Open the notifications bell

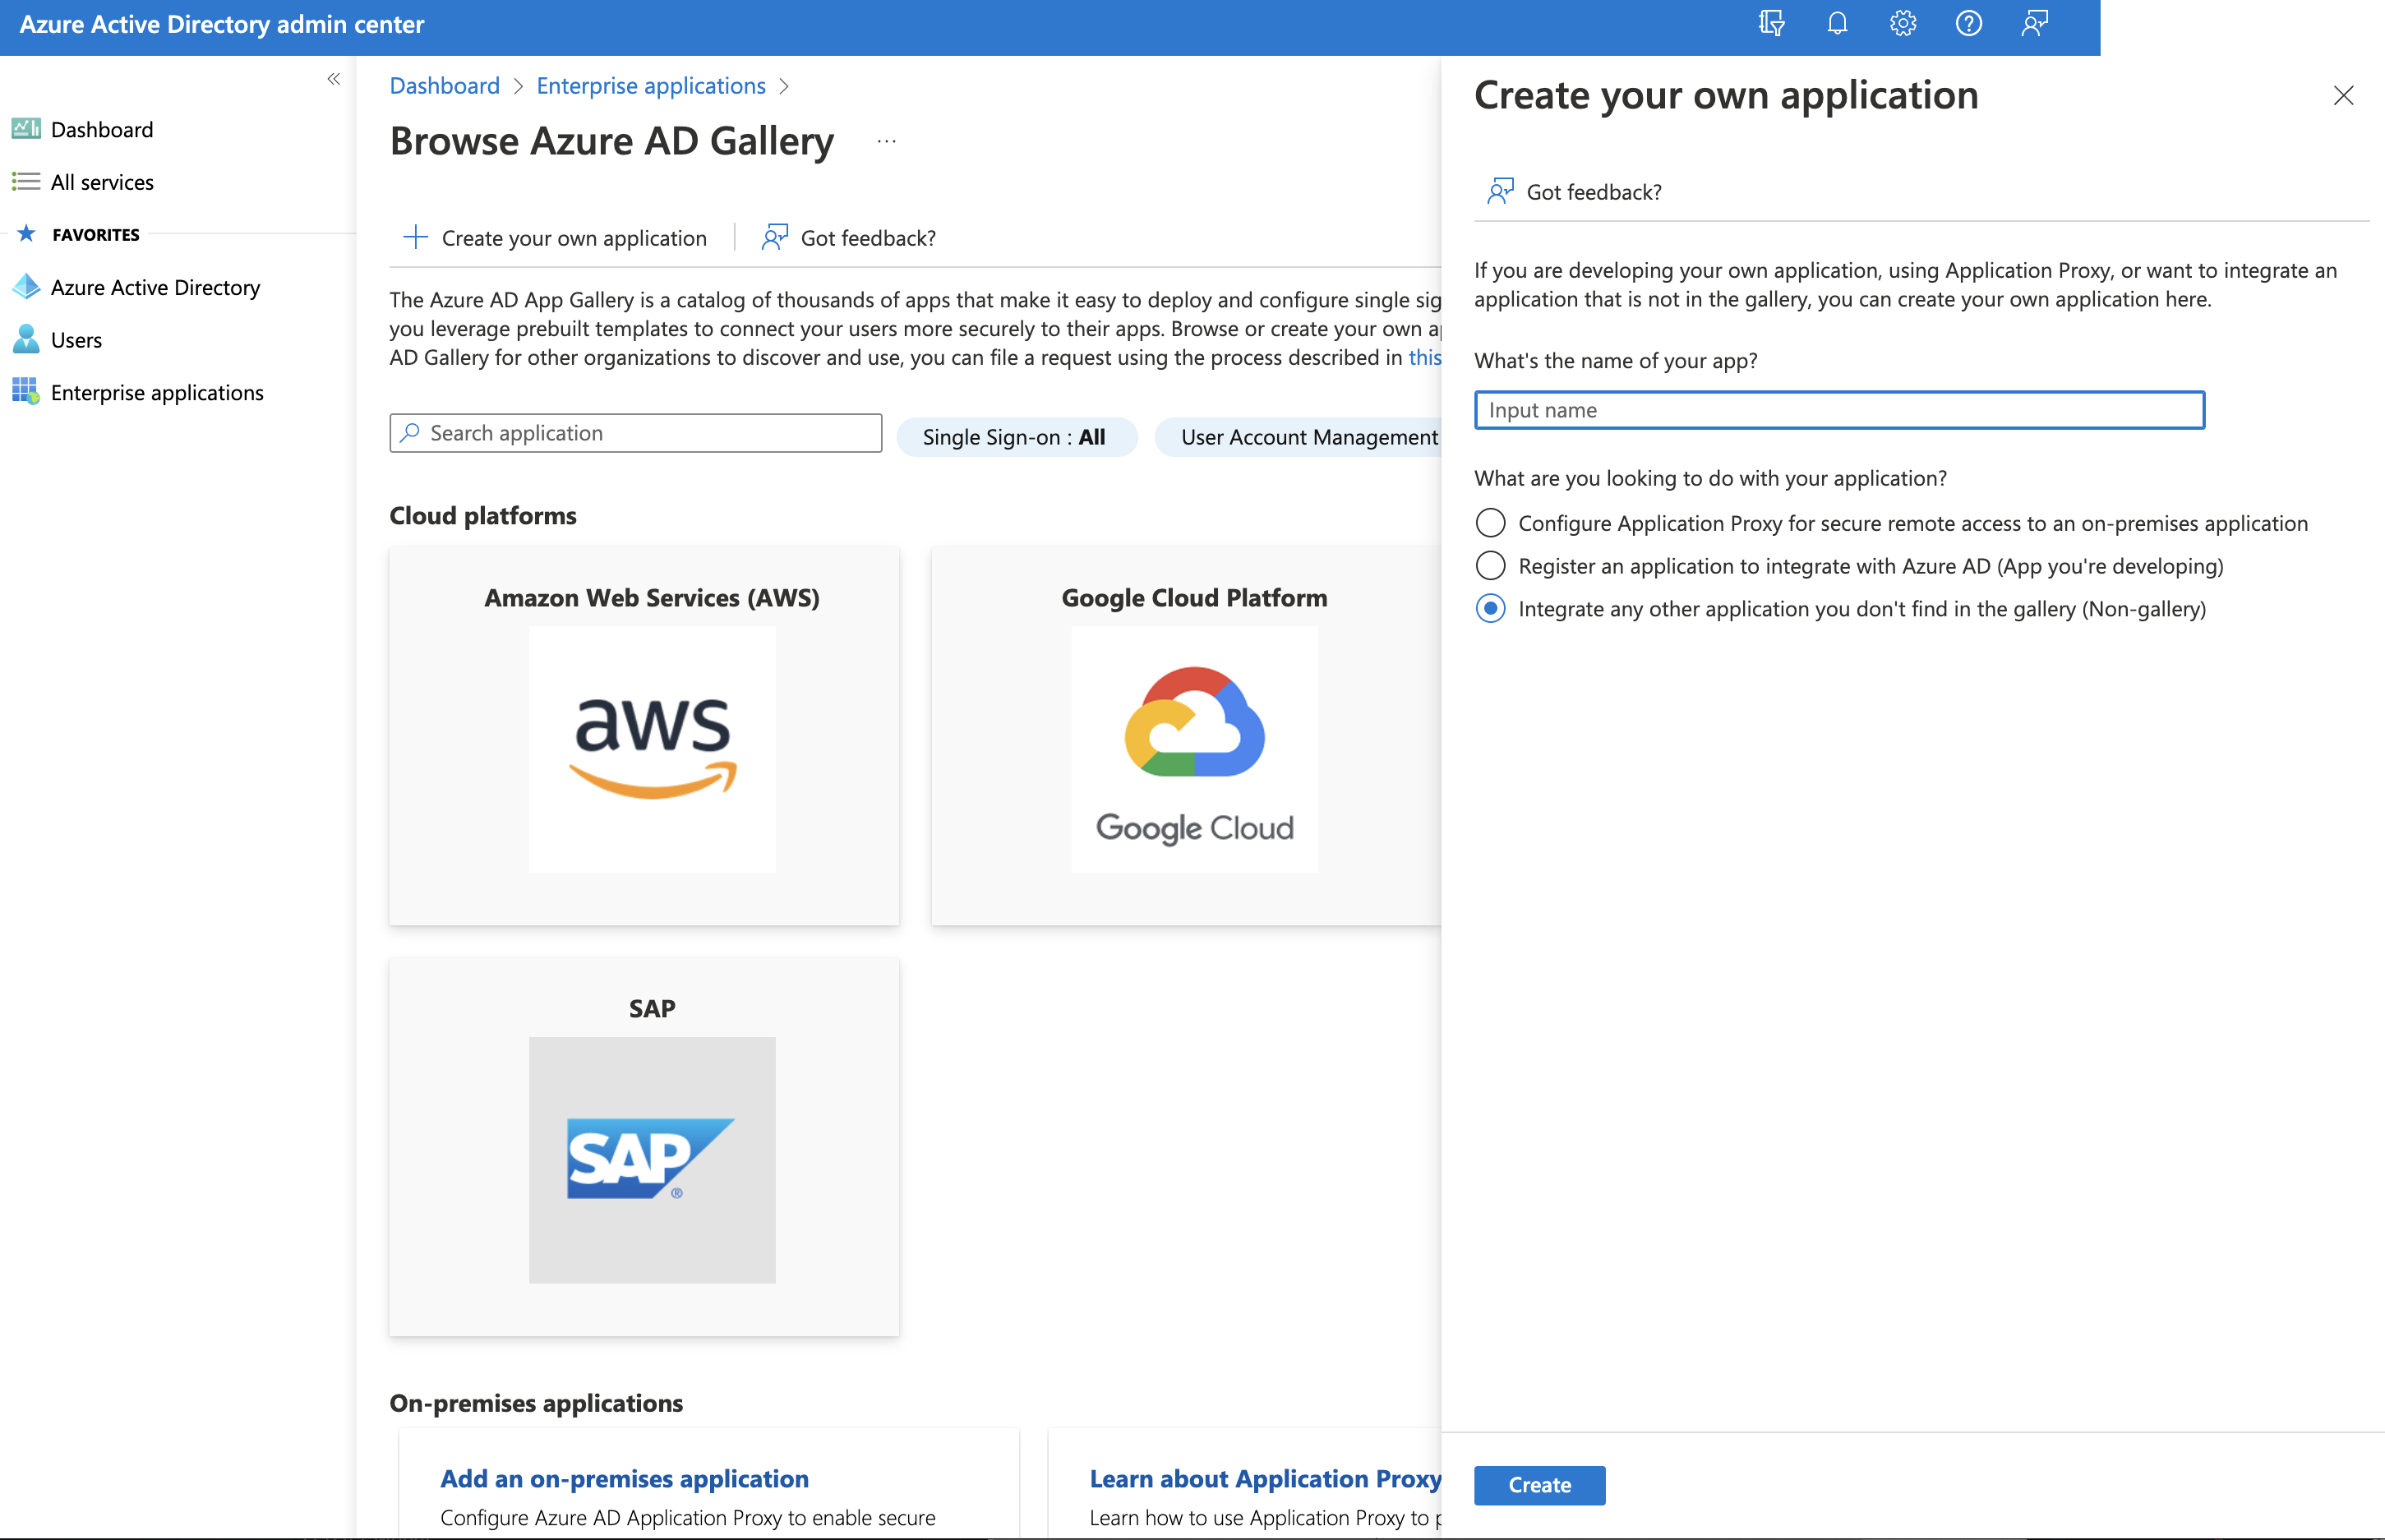tap(1837, 24)
